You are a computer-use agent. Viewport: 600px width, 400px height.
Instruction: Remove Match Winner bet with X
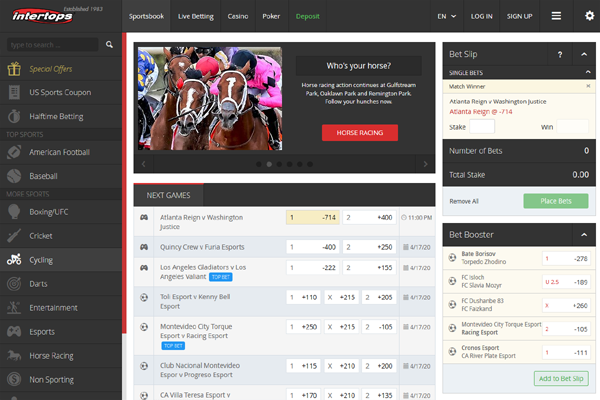coord(588,86)
